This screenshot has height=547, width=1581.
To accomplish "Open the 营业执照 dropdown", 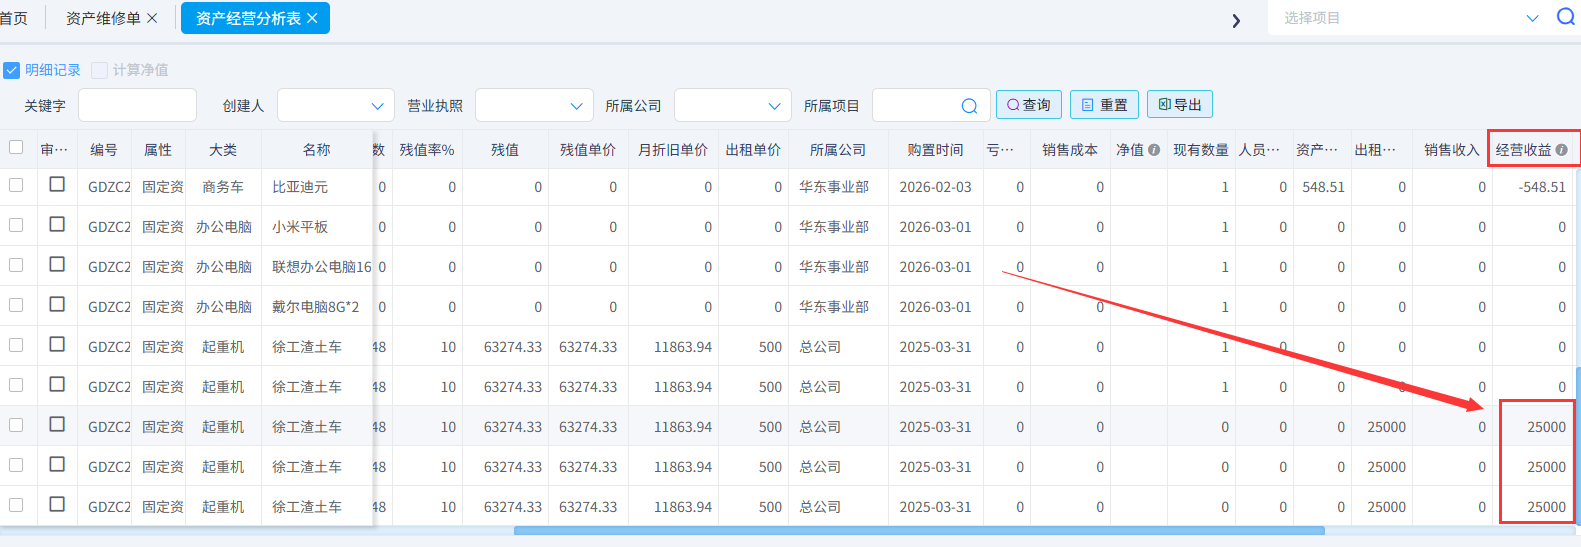I will point(535,105).
